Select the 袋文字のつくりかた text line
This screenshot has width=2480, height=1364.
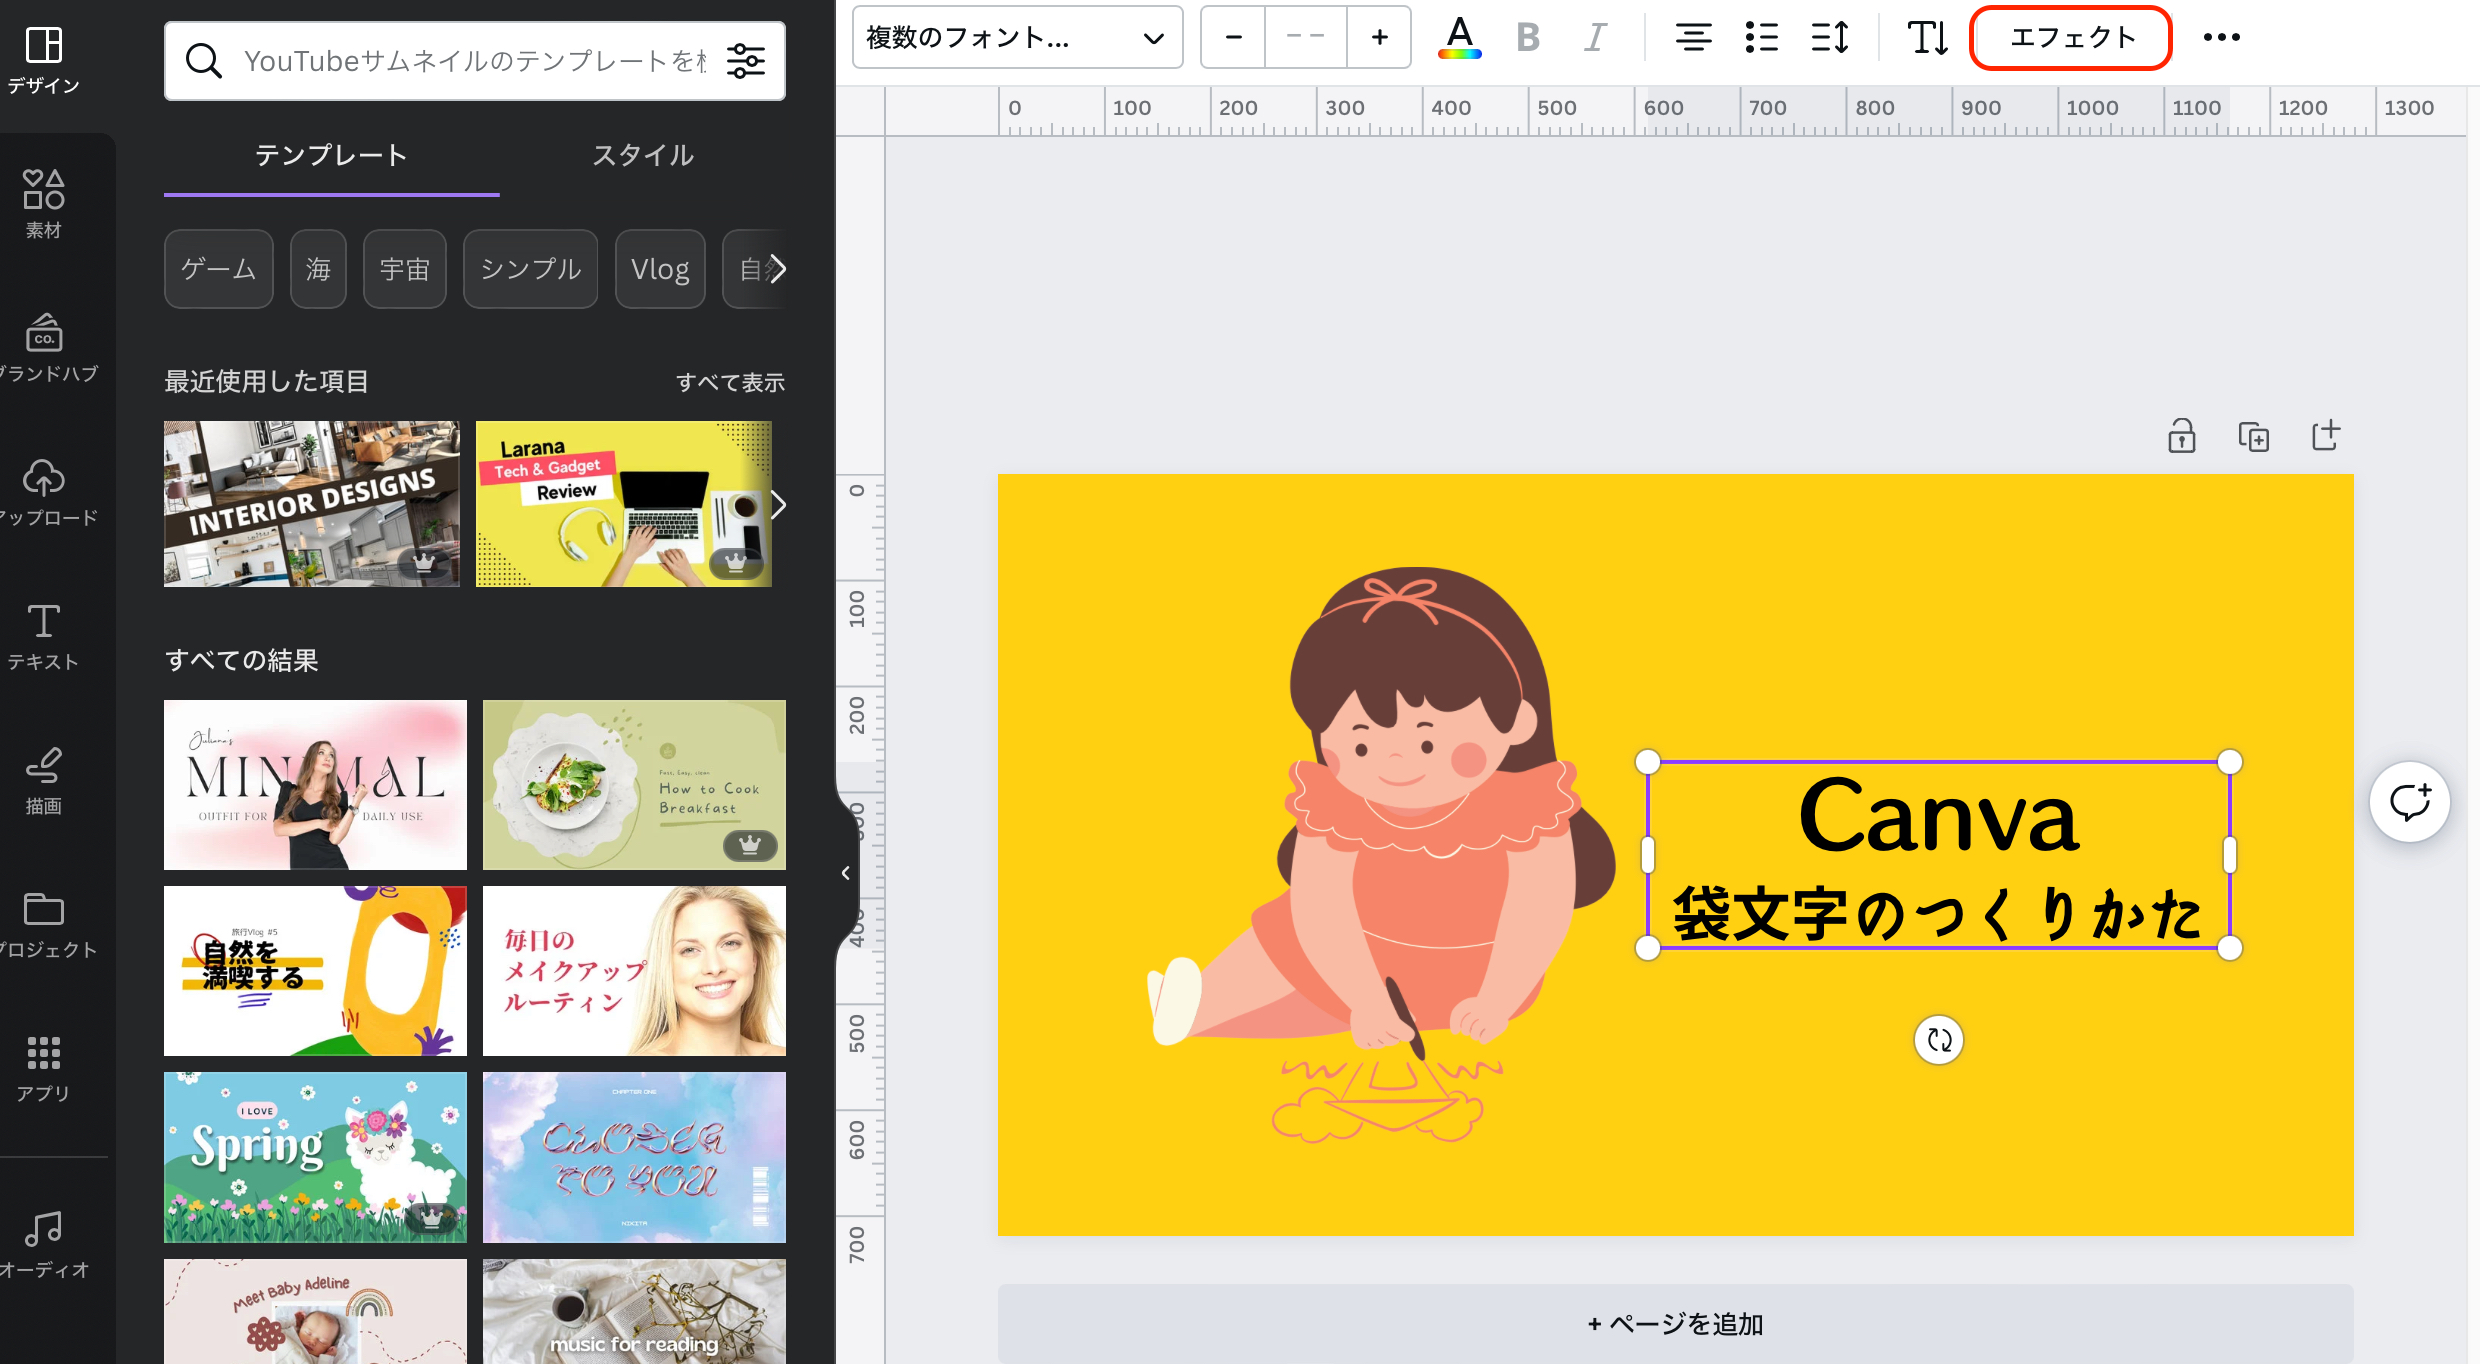click(1938, 914)
